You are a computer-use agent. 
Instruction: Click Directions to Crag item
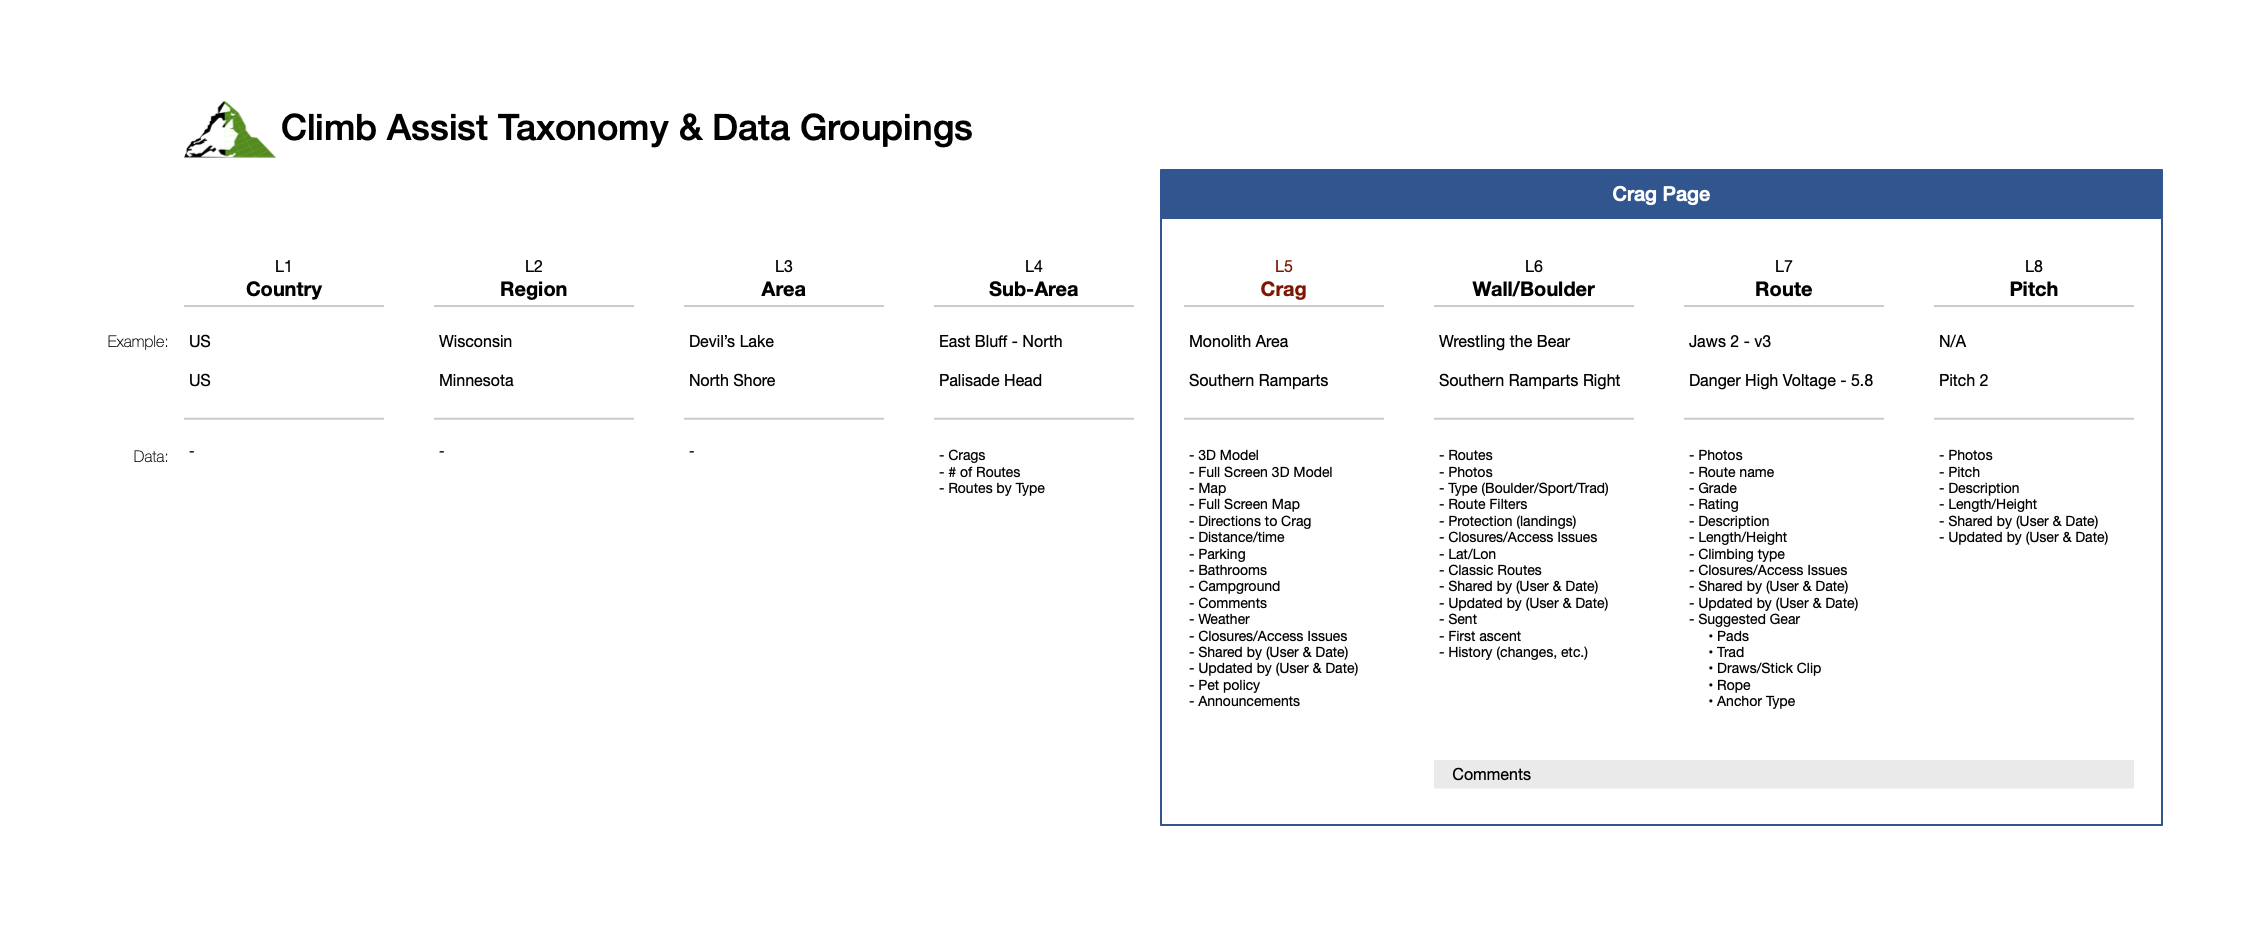[x=1250, y=521]
